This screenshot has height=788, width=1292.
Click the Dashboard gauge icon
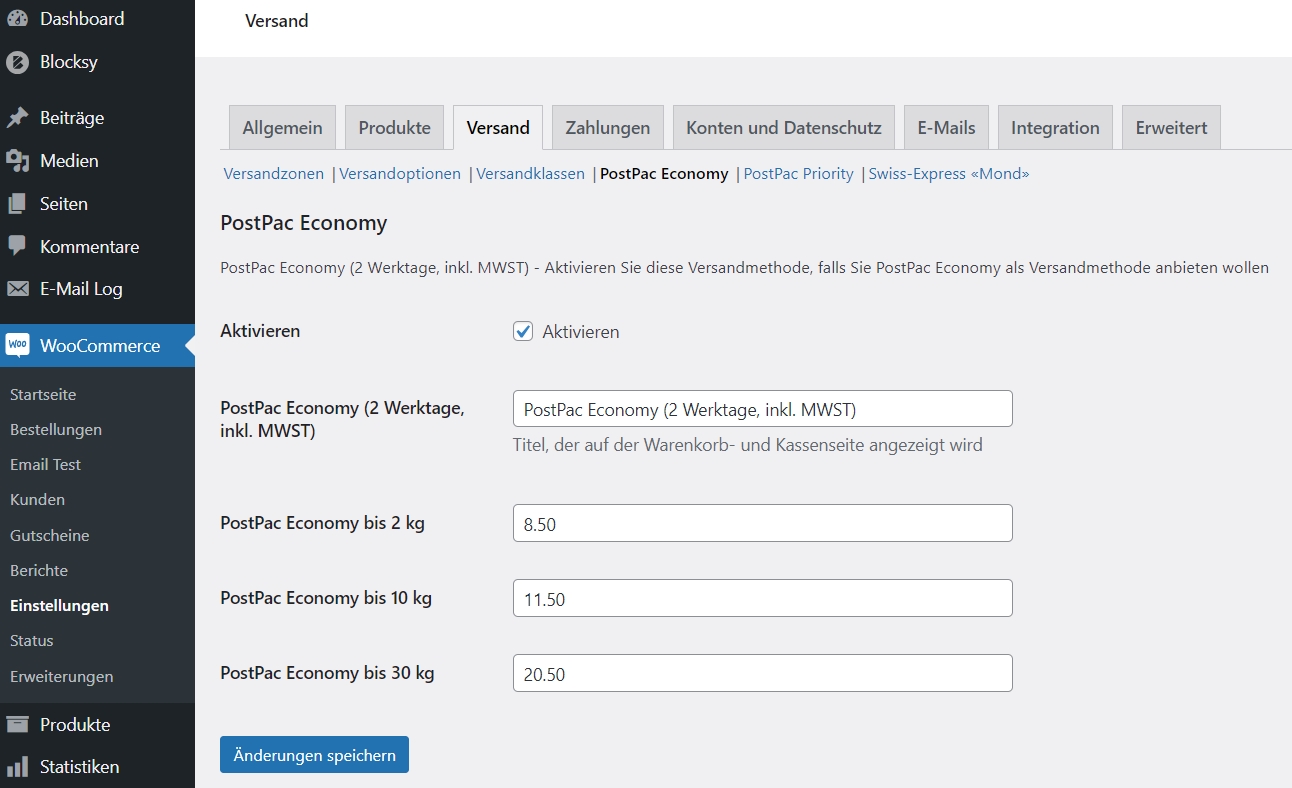click(x=17, y=19)
